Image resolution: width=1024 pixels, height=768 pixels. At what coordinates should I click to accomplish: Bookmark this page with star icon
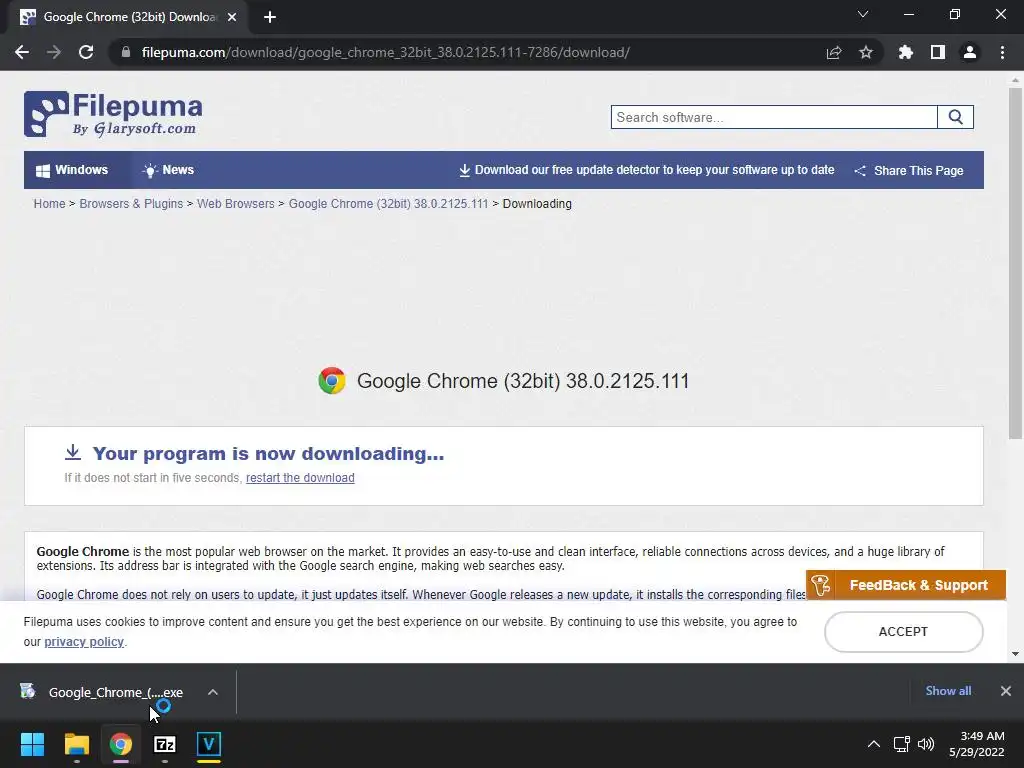tap(866, 52)
